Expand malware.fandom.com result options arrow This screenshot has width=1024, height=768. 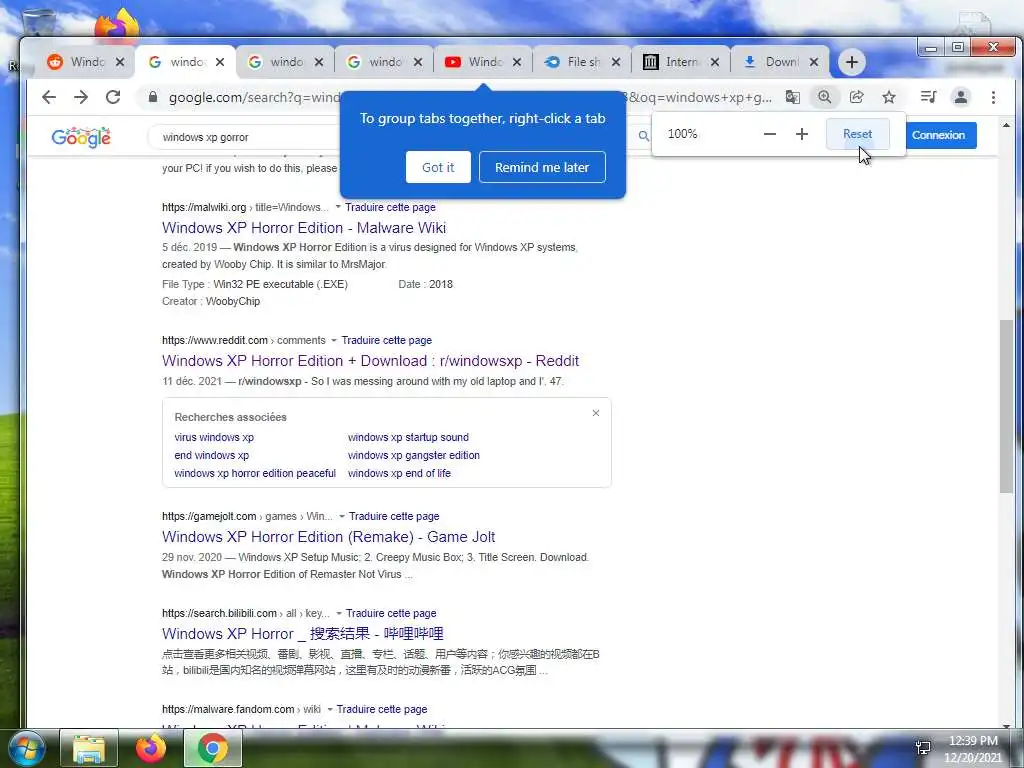(x=330, y=709)
